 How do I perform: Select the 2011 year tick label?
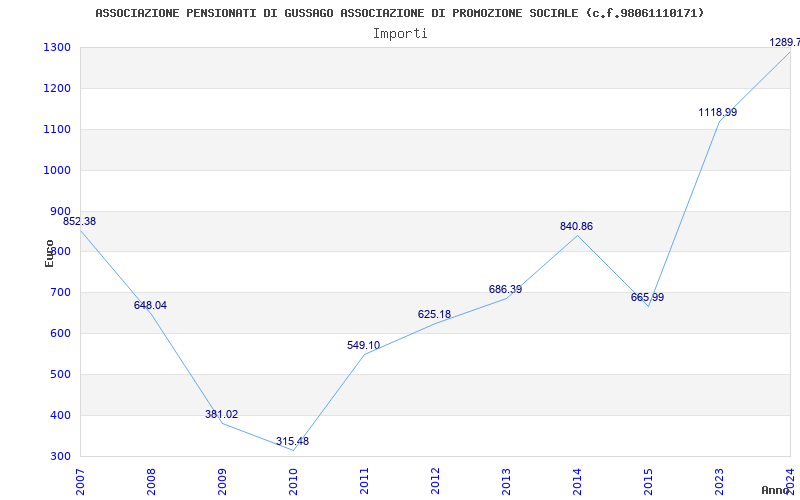[x=364, y=480]
